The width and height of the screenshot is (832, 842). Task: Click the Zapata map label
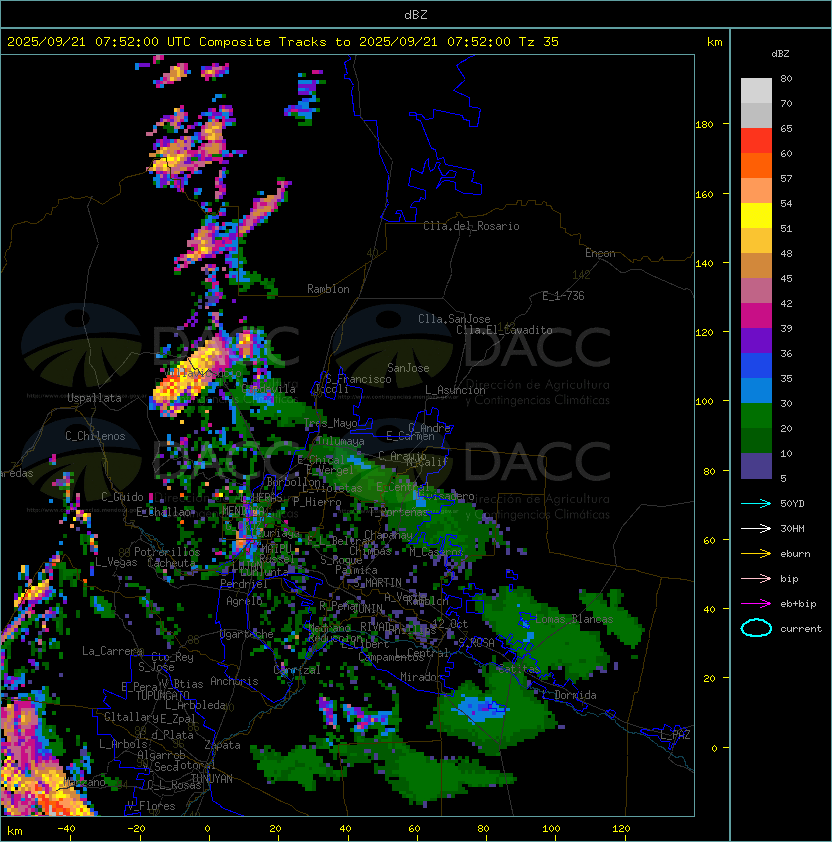coord(222,745)
